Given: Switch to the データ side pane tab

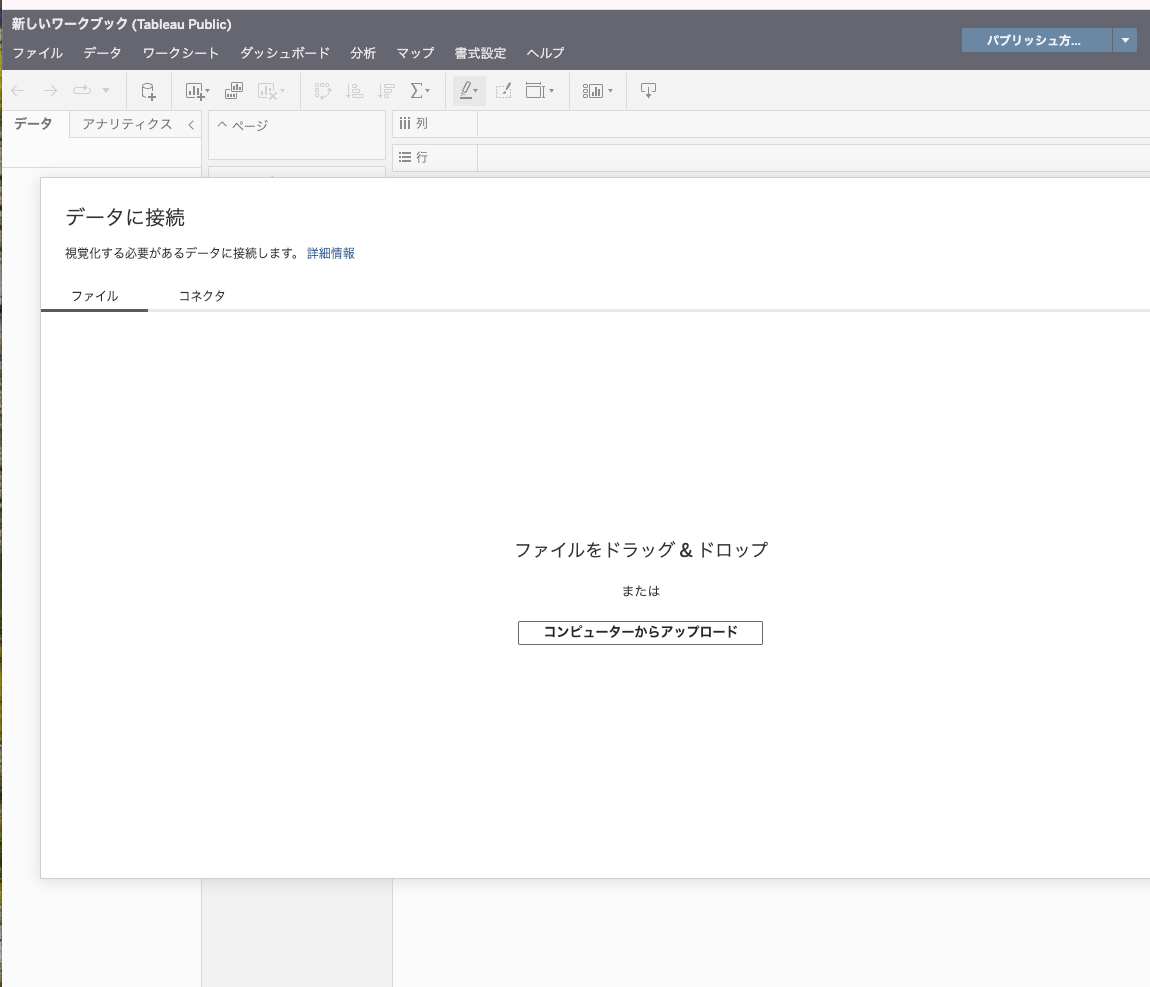Looking at the screenshot, I should click(x=33, y=124).
